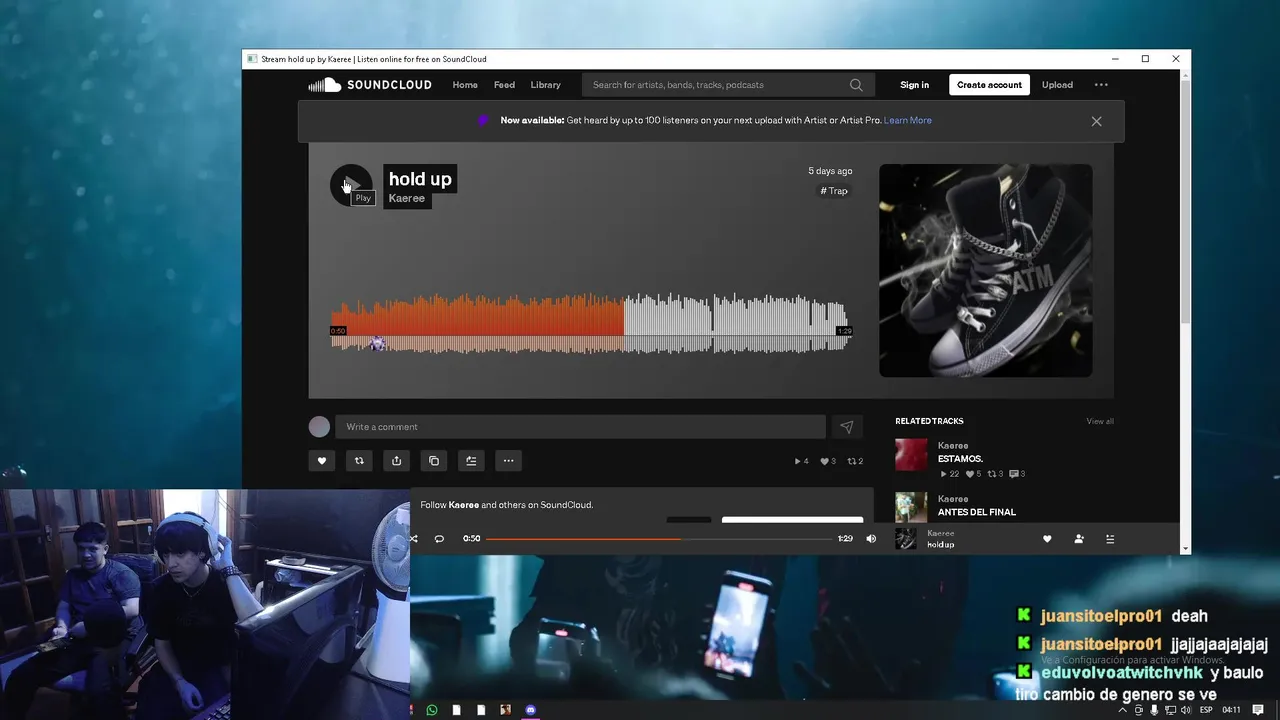Click the Sign in button

point(914,85)
